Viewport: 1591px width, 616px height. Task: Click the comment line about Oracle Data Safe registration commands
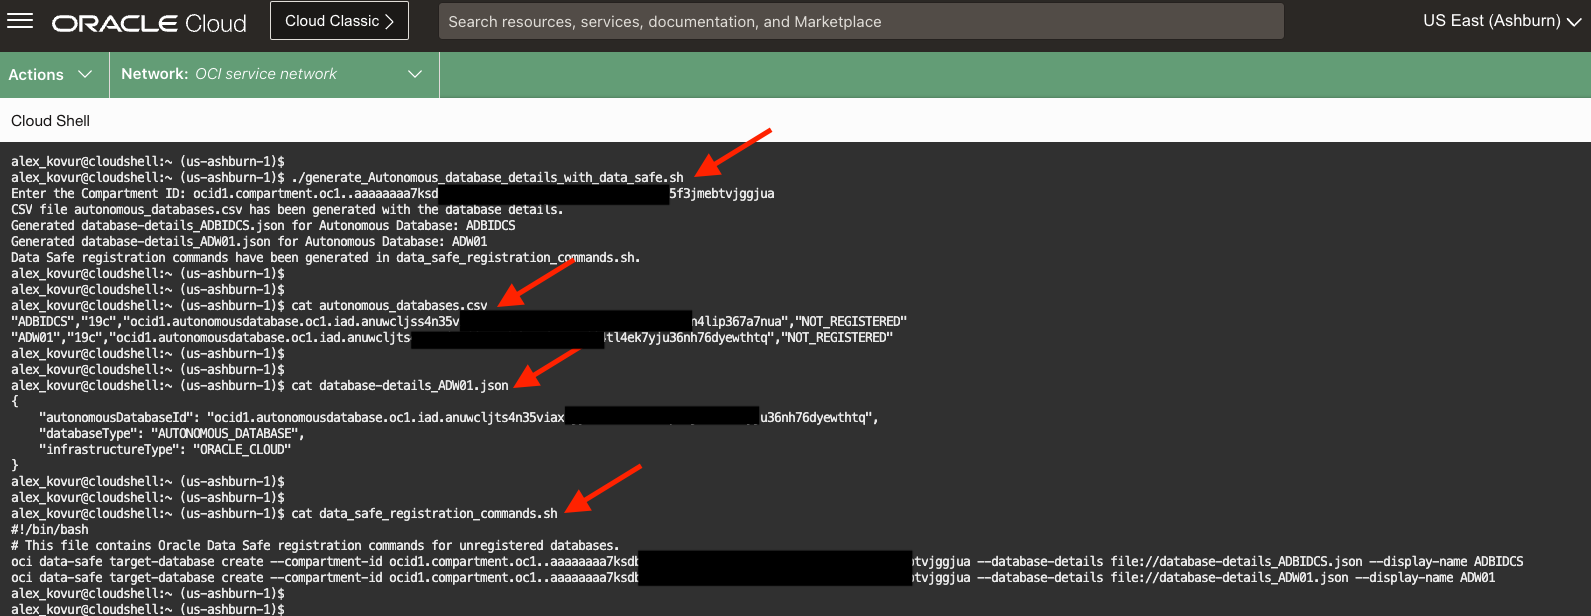click(x=315, y=546)
